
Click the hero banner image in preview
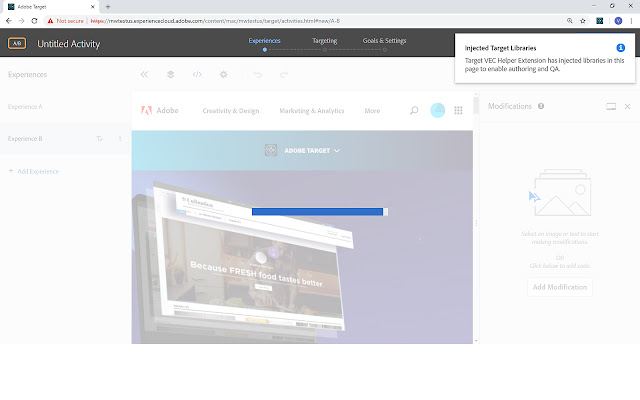[x=302, y=257]
